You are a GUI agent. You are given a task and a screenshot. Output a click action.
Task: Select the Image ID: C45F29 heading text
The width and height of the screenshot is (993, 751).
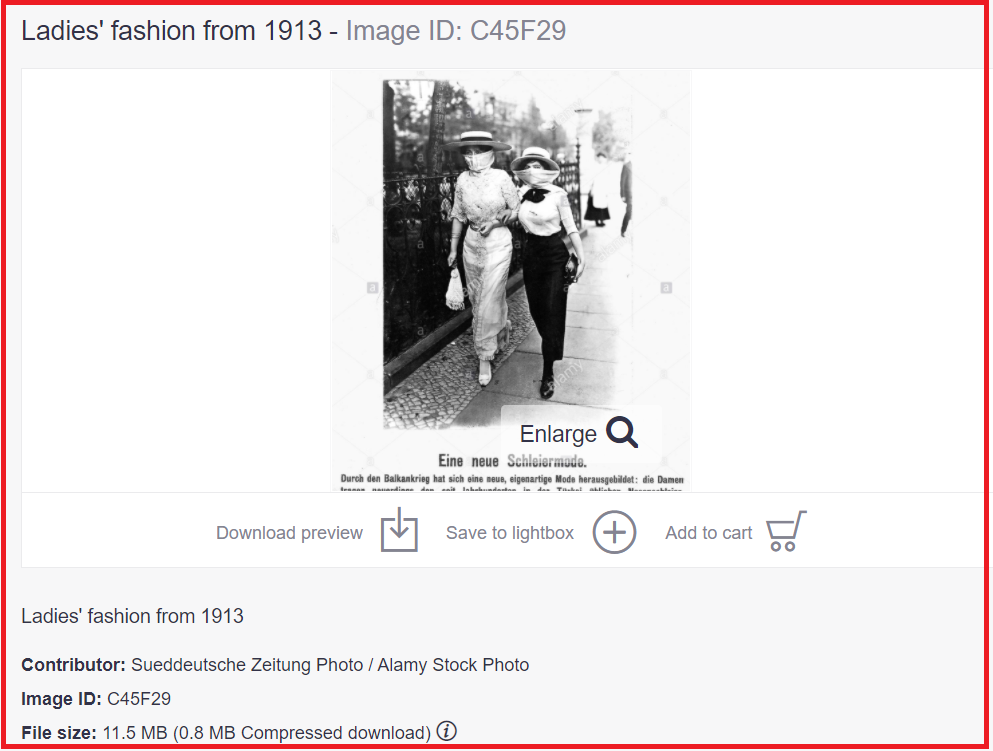point(456,31)
